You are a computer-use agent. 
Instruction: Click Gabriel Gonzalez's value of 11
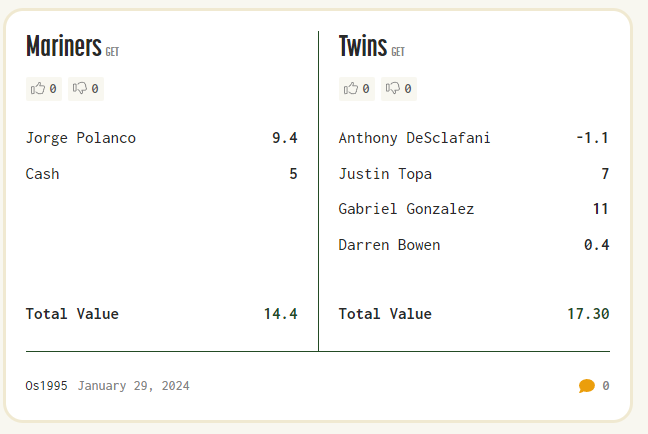click(x=600, y=209)
